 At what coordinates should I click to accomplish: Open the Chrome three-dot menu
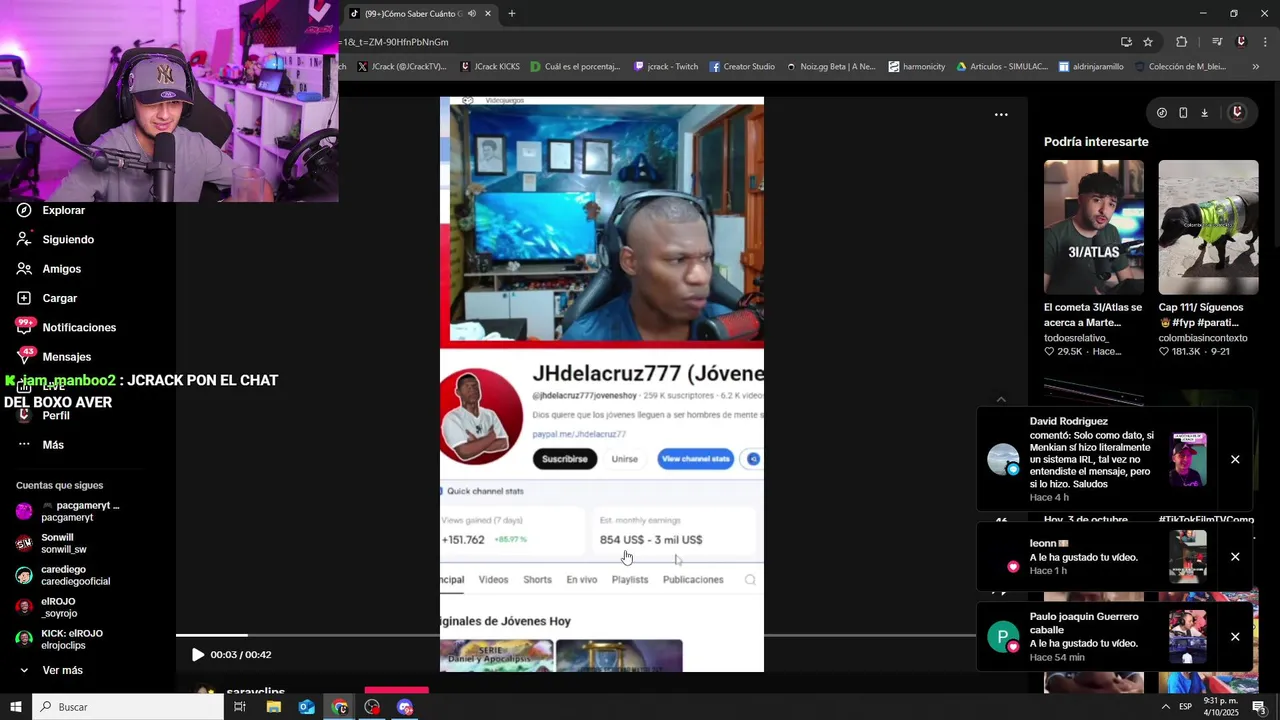tap(1266, 42)
